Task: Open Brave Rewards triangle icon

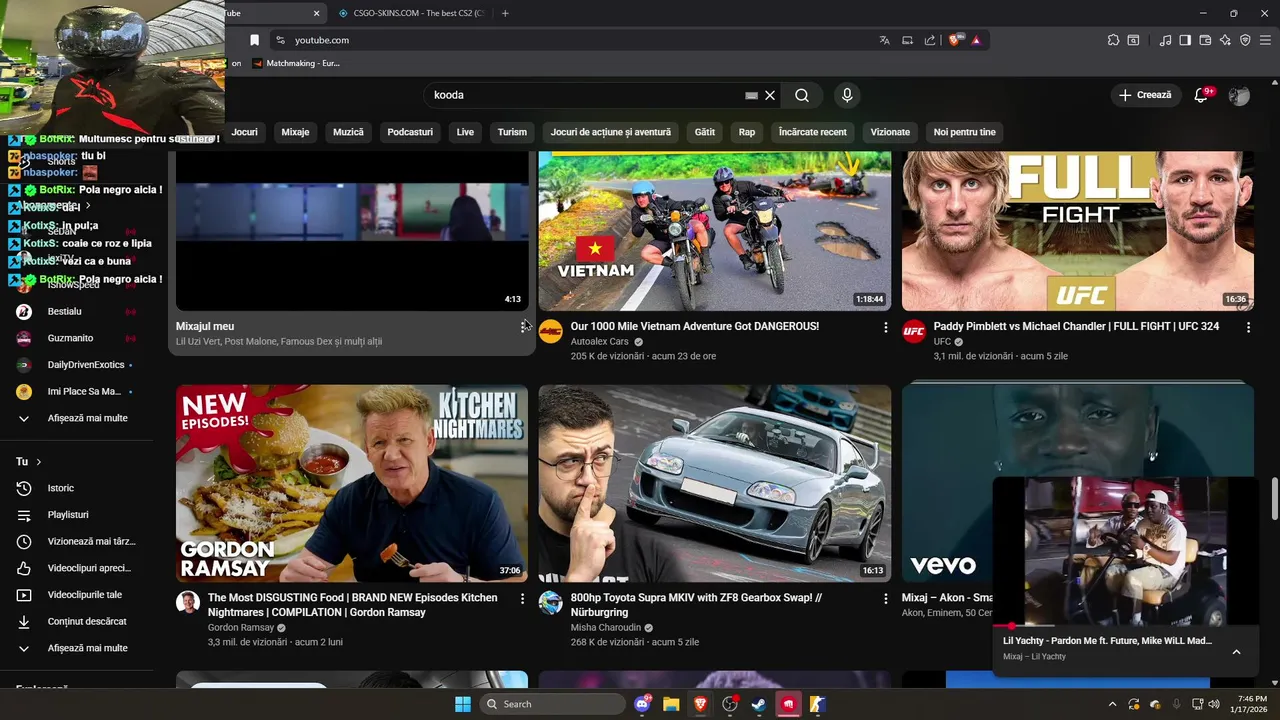Action: [975, 40]
